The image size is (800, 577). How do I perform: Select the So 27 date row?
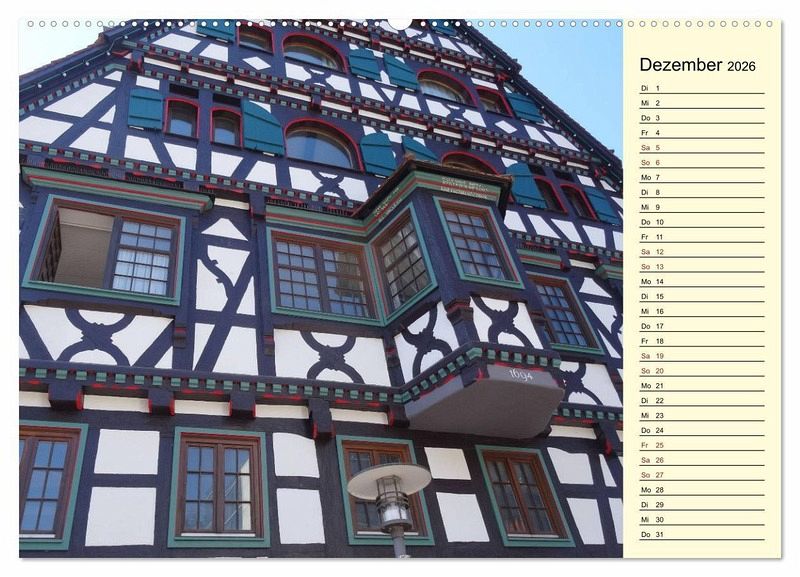point(702,475)
